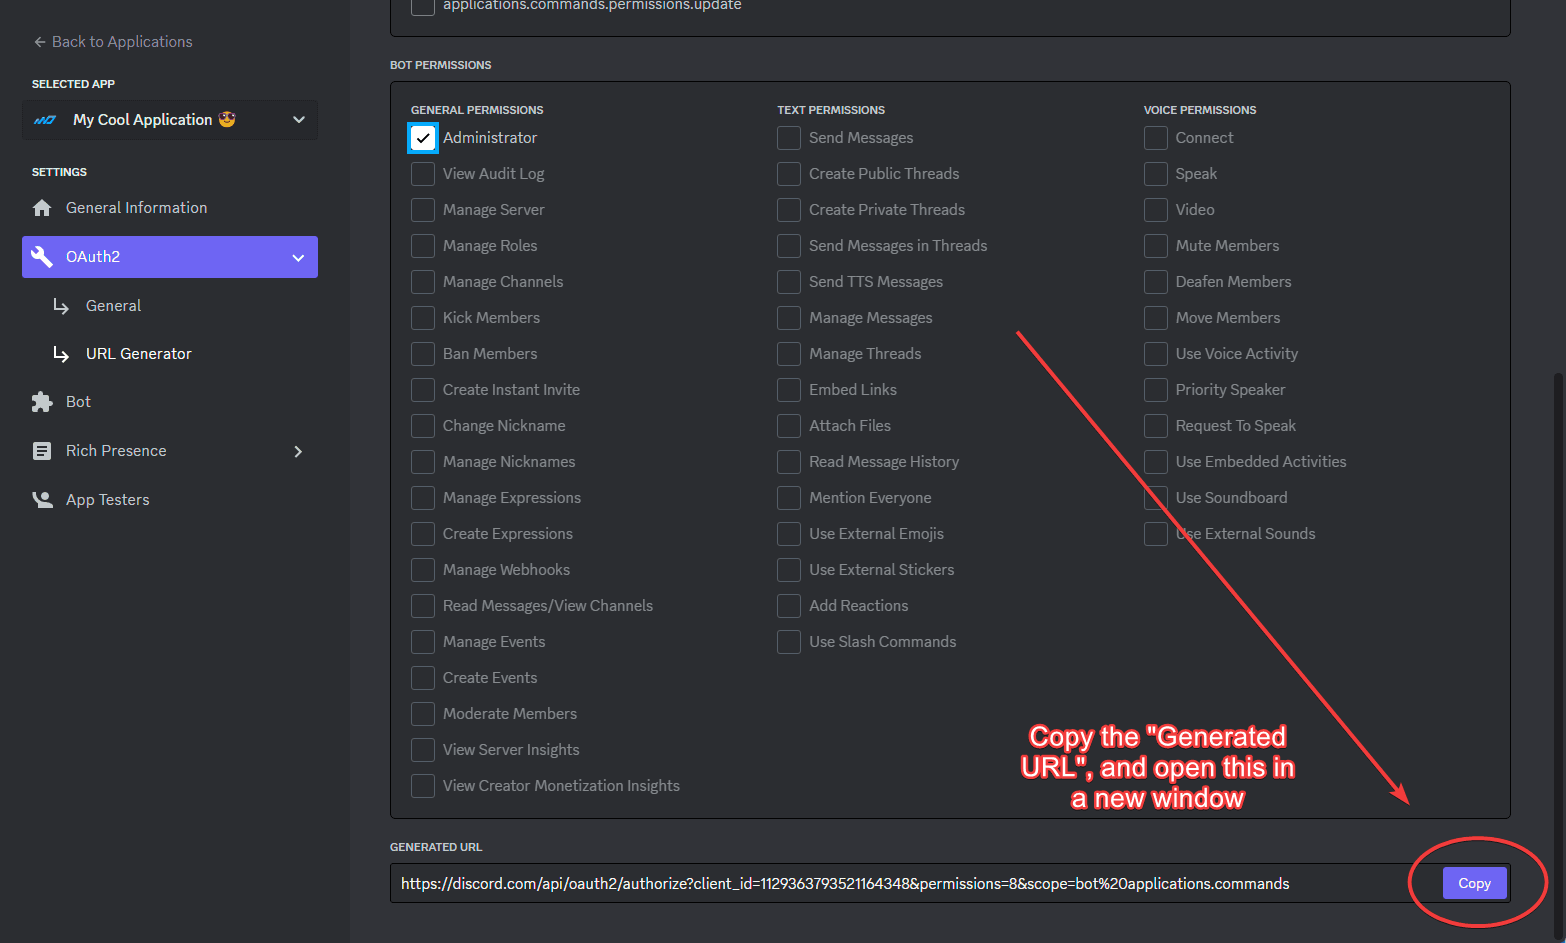
Task: Enable the Send TTS Messages checkbox
Action: tap(789, 282)
